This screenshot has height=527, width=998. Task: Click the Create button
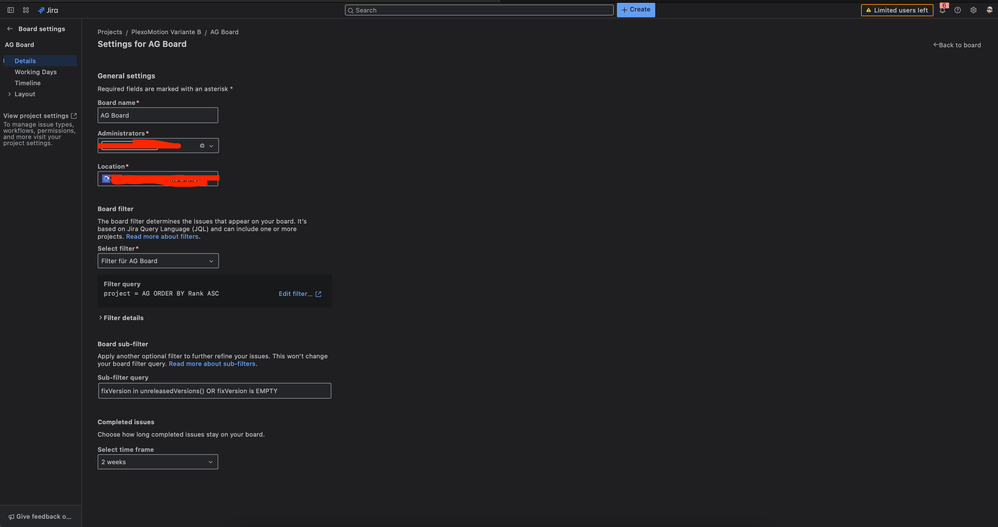point(636,10)
